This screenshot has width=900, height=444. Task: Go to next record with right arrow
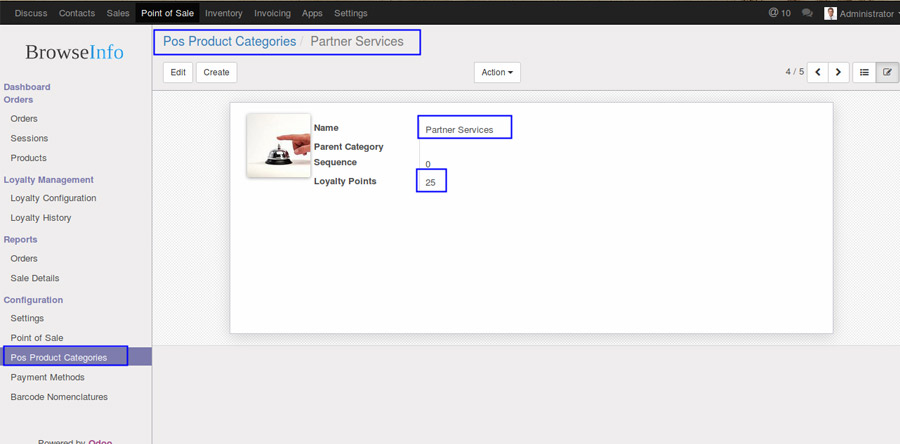[839, 72]
